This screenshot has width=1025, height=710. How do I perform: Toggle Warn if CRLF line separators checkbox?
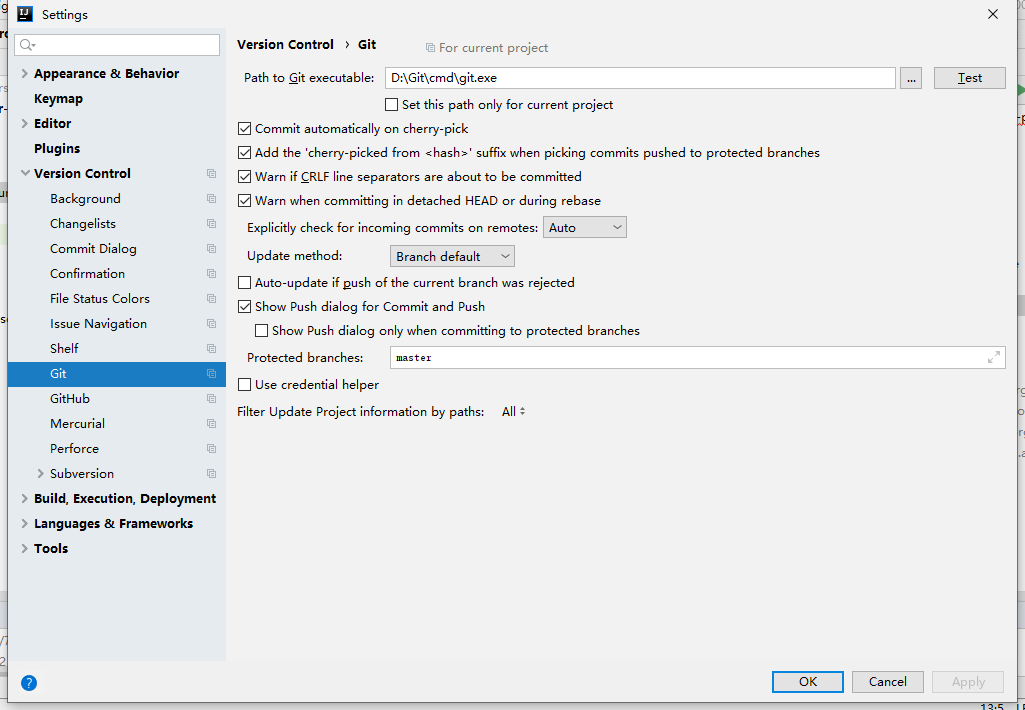point(244,177)
